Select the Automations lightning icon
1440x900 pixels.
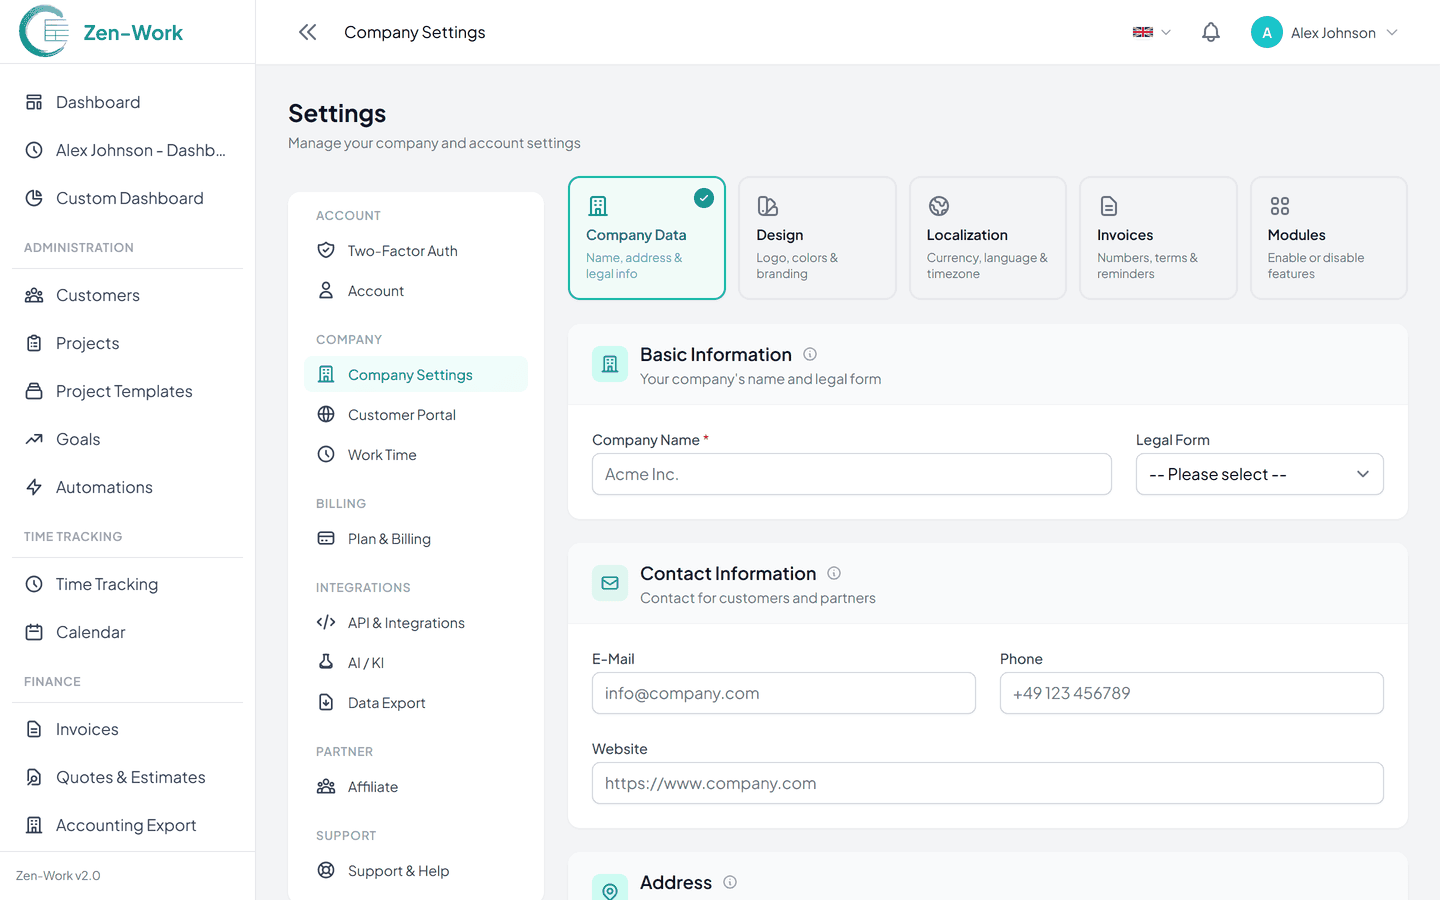[x=32, y=487]
